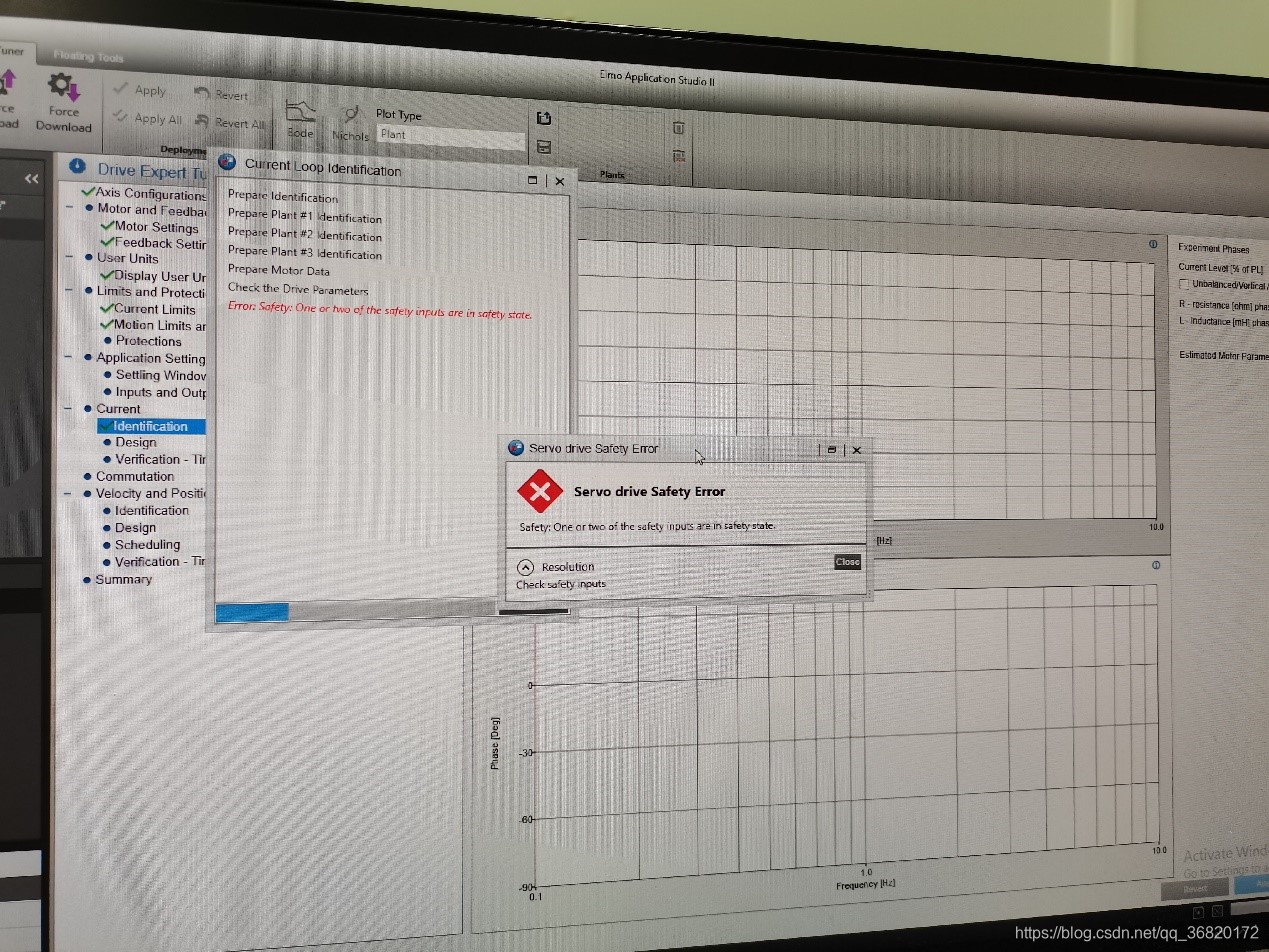This screenshot has height=952, width=1269.
Task: Click the X on the Safety Error dialog
Action: pyautogui.click(x=856, y=450)
